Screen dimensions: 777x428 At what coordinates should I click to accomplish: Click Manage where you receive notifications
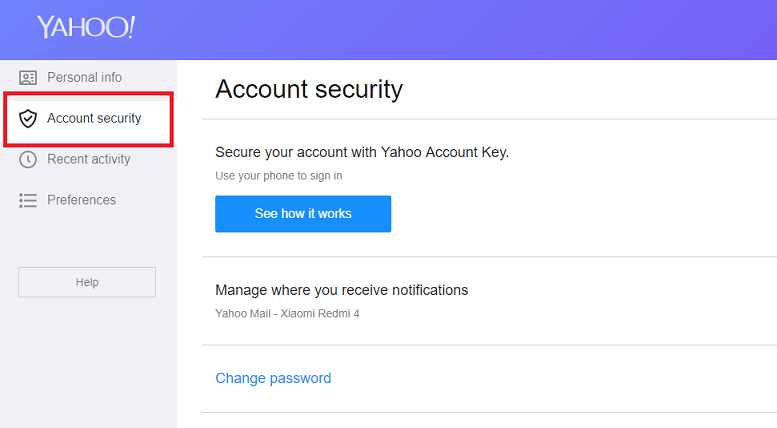pos(341,290)
